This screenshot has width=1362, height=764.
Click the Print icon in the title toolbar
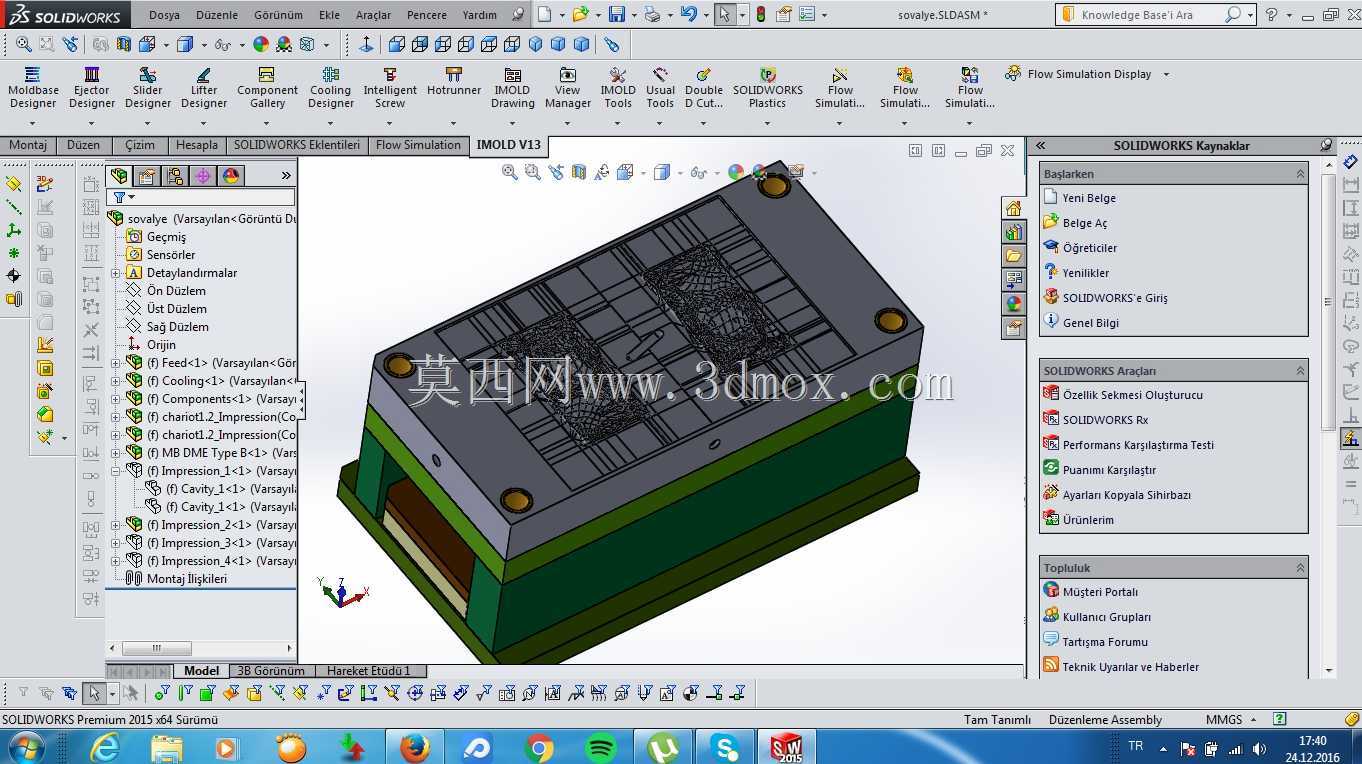coord(652,15)
